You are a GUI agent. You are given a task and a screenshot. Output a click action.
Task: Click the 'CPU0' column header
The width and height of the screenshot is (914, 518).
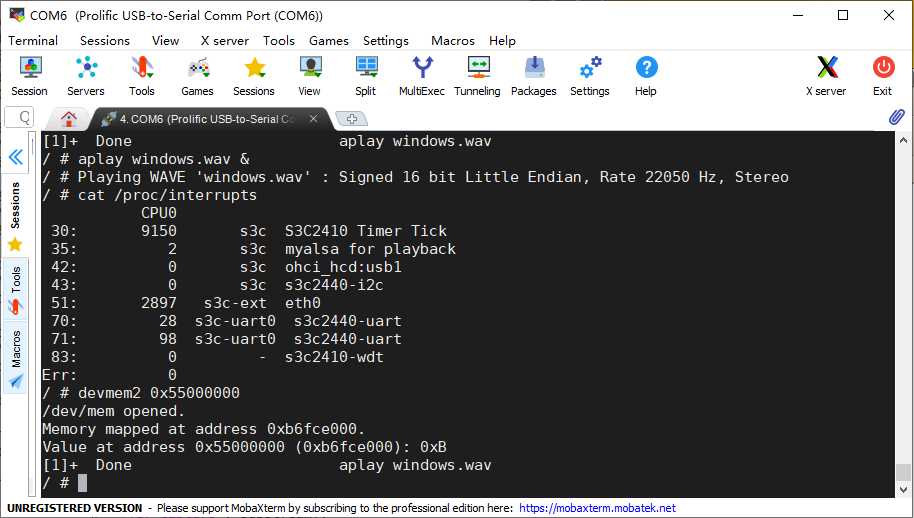(159, 213)
